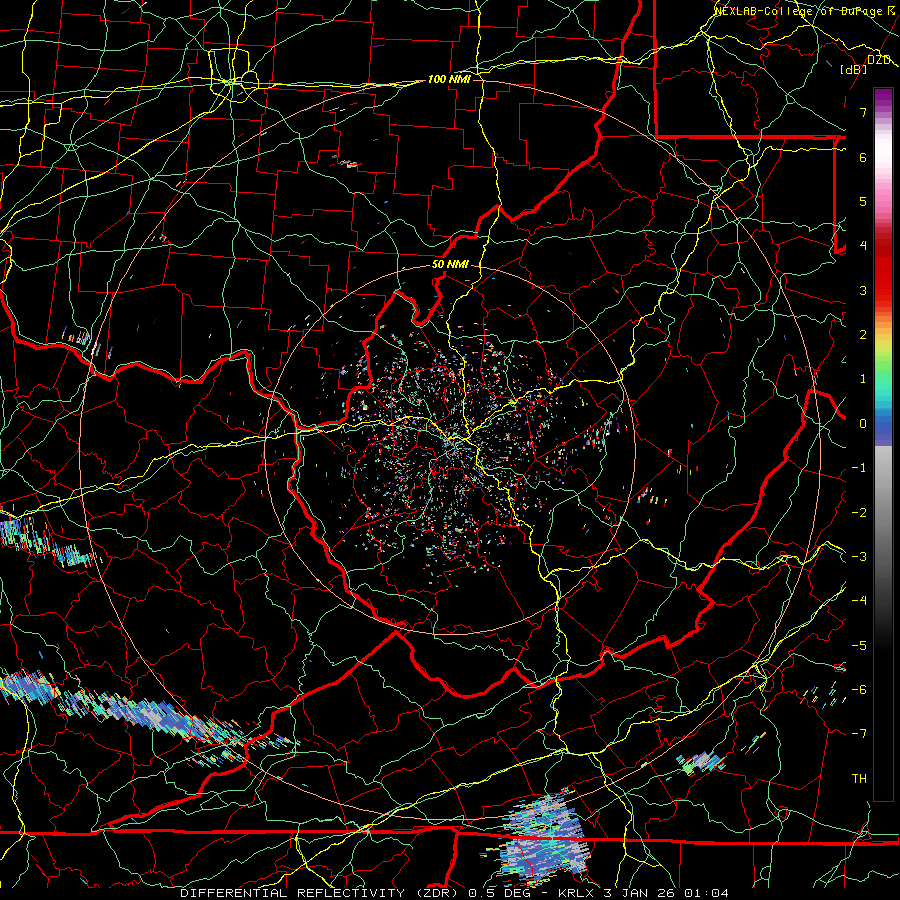Click the "0.5 DEG" elevation angle text
The height and width of the screenshot is (900, 900).
(x=499, y=893)
